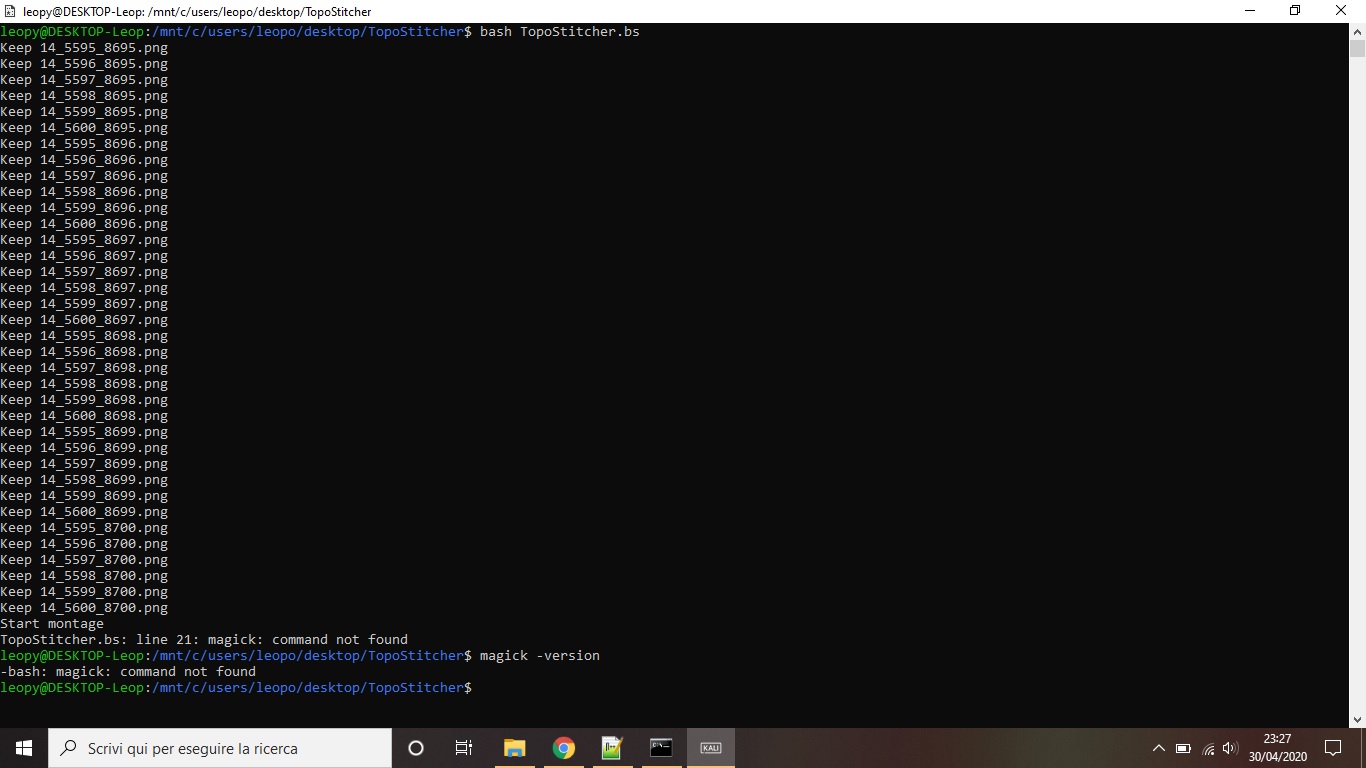Launch Notepad++ from the taskbar
The width and height of the screenshot is (1366, 768).
(x=611, y=748)
